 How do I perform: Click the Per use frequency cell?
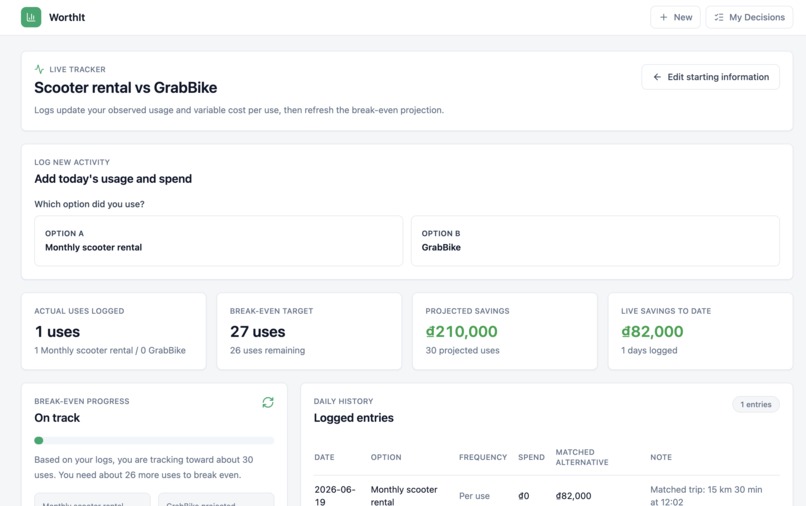coord(474,496)
